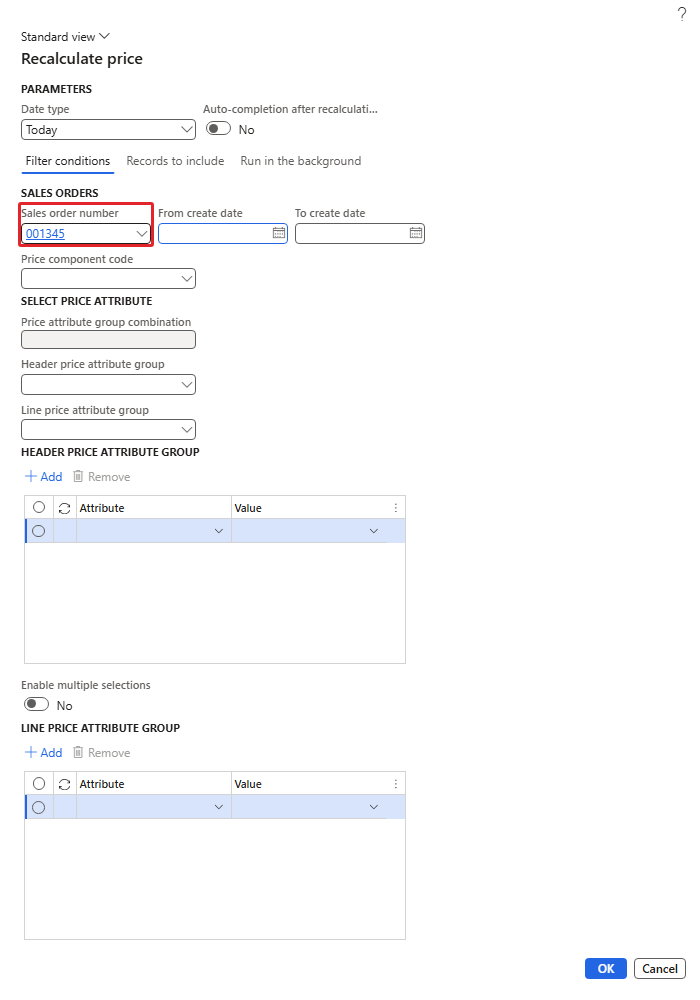Open the help question mark icon
The width and height of the screenshot is (700, 1000).
[x=682, y=14]
